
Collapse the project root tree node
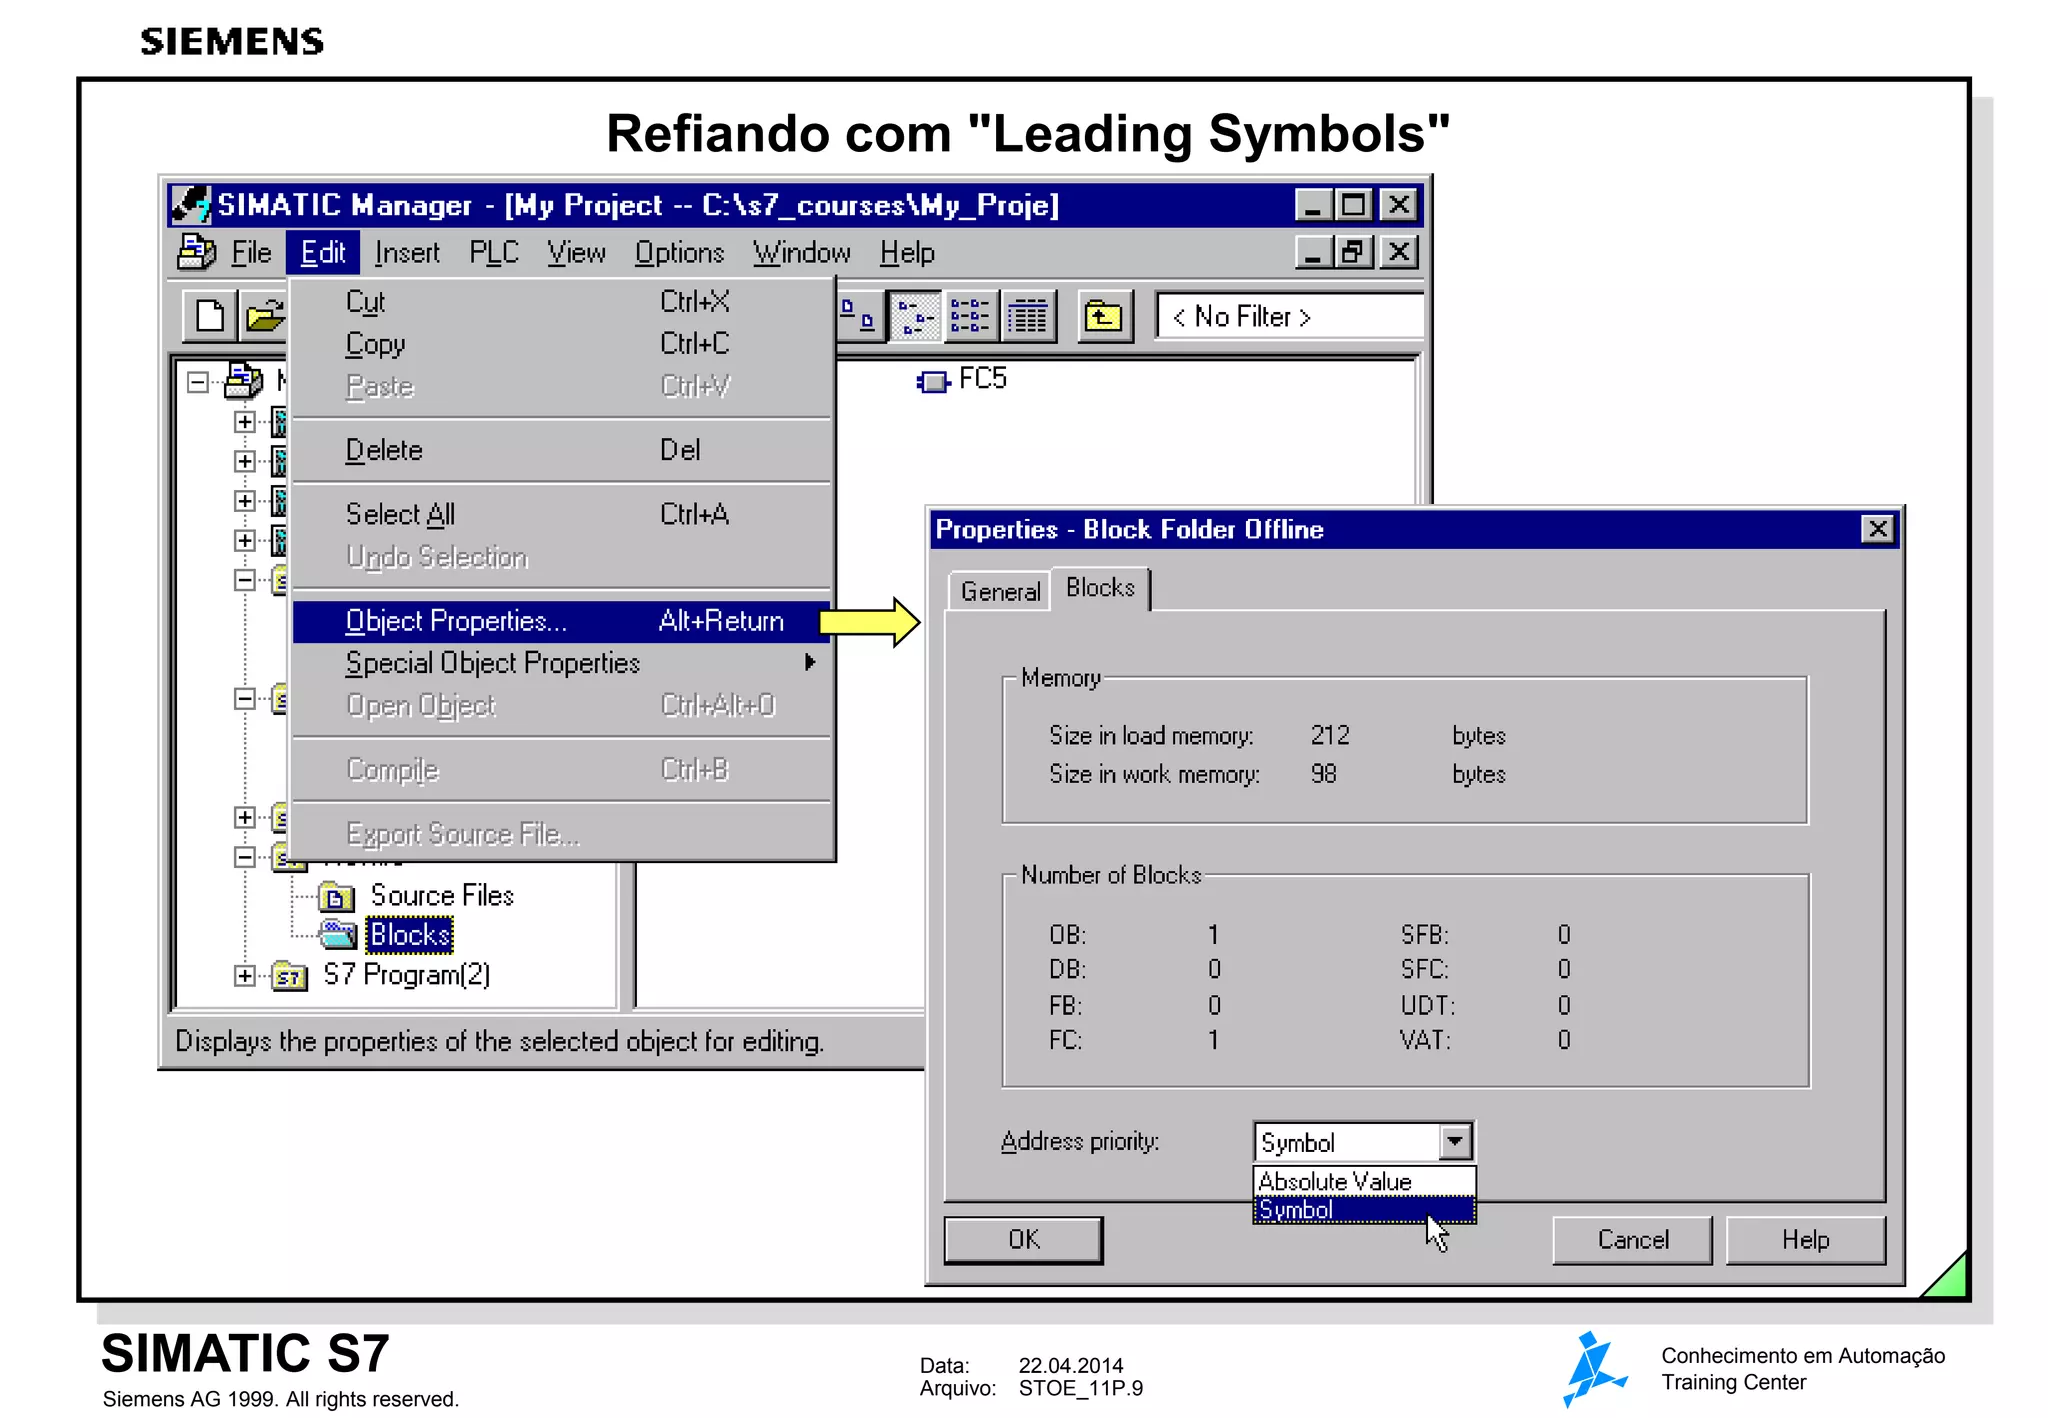[x=198, y=382]
